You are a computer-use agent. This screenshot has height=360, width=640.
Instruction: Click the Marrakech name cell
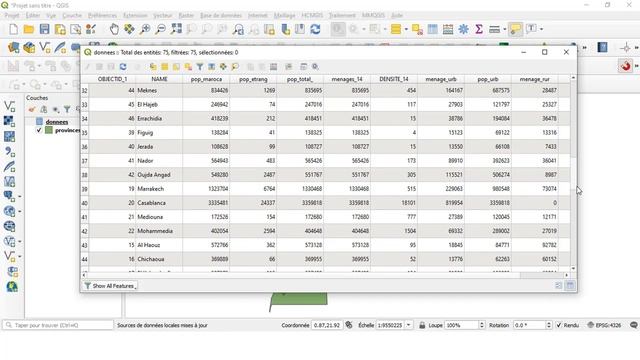pos(159,189)
